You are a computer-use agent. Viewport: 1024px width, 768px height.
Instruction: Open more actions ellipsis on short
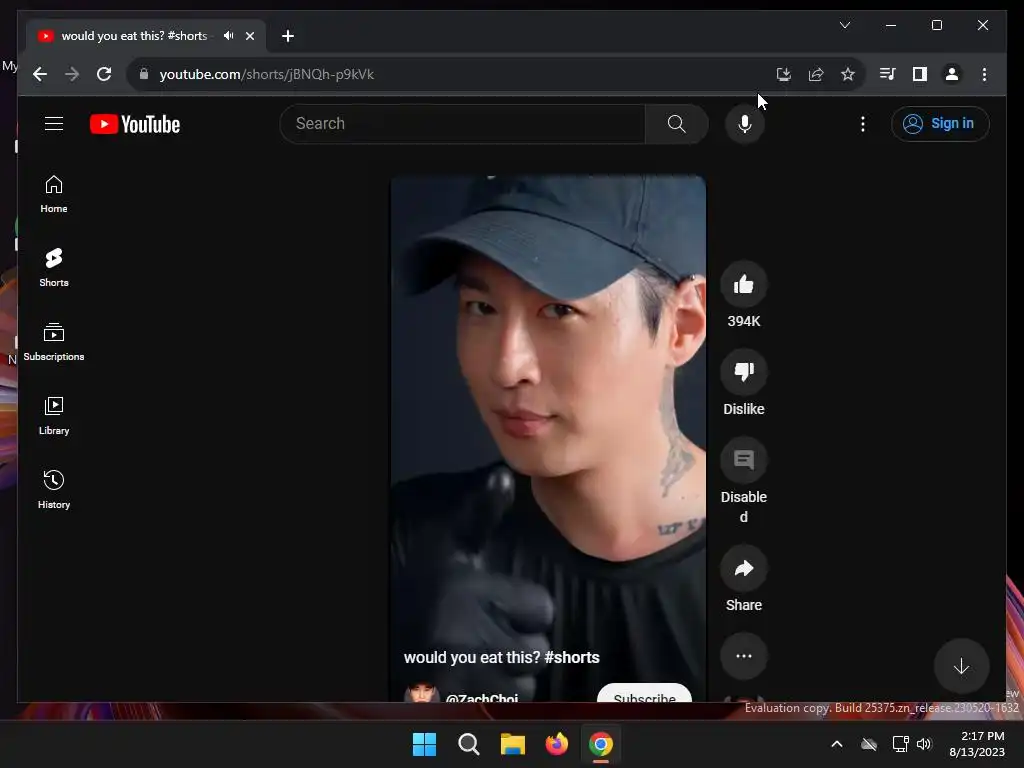[744, 656]
